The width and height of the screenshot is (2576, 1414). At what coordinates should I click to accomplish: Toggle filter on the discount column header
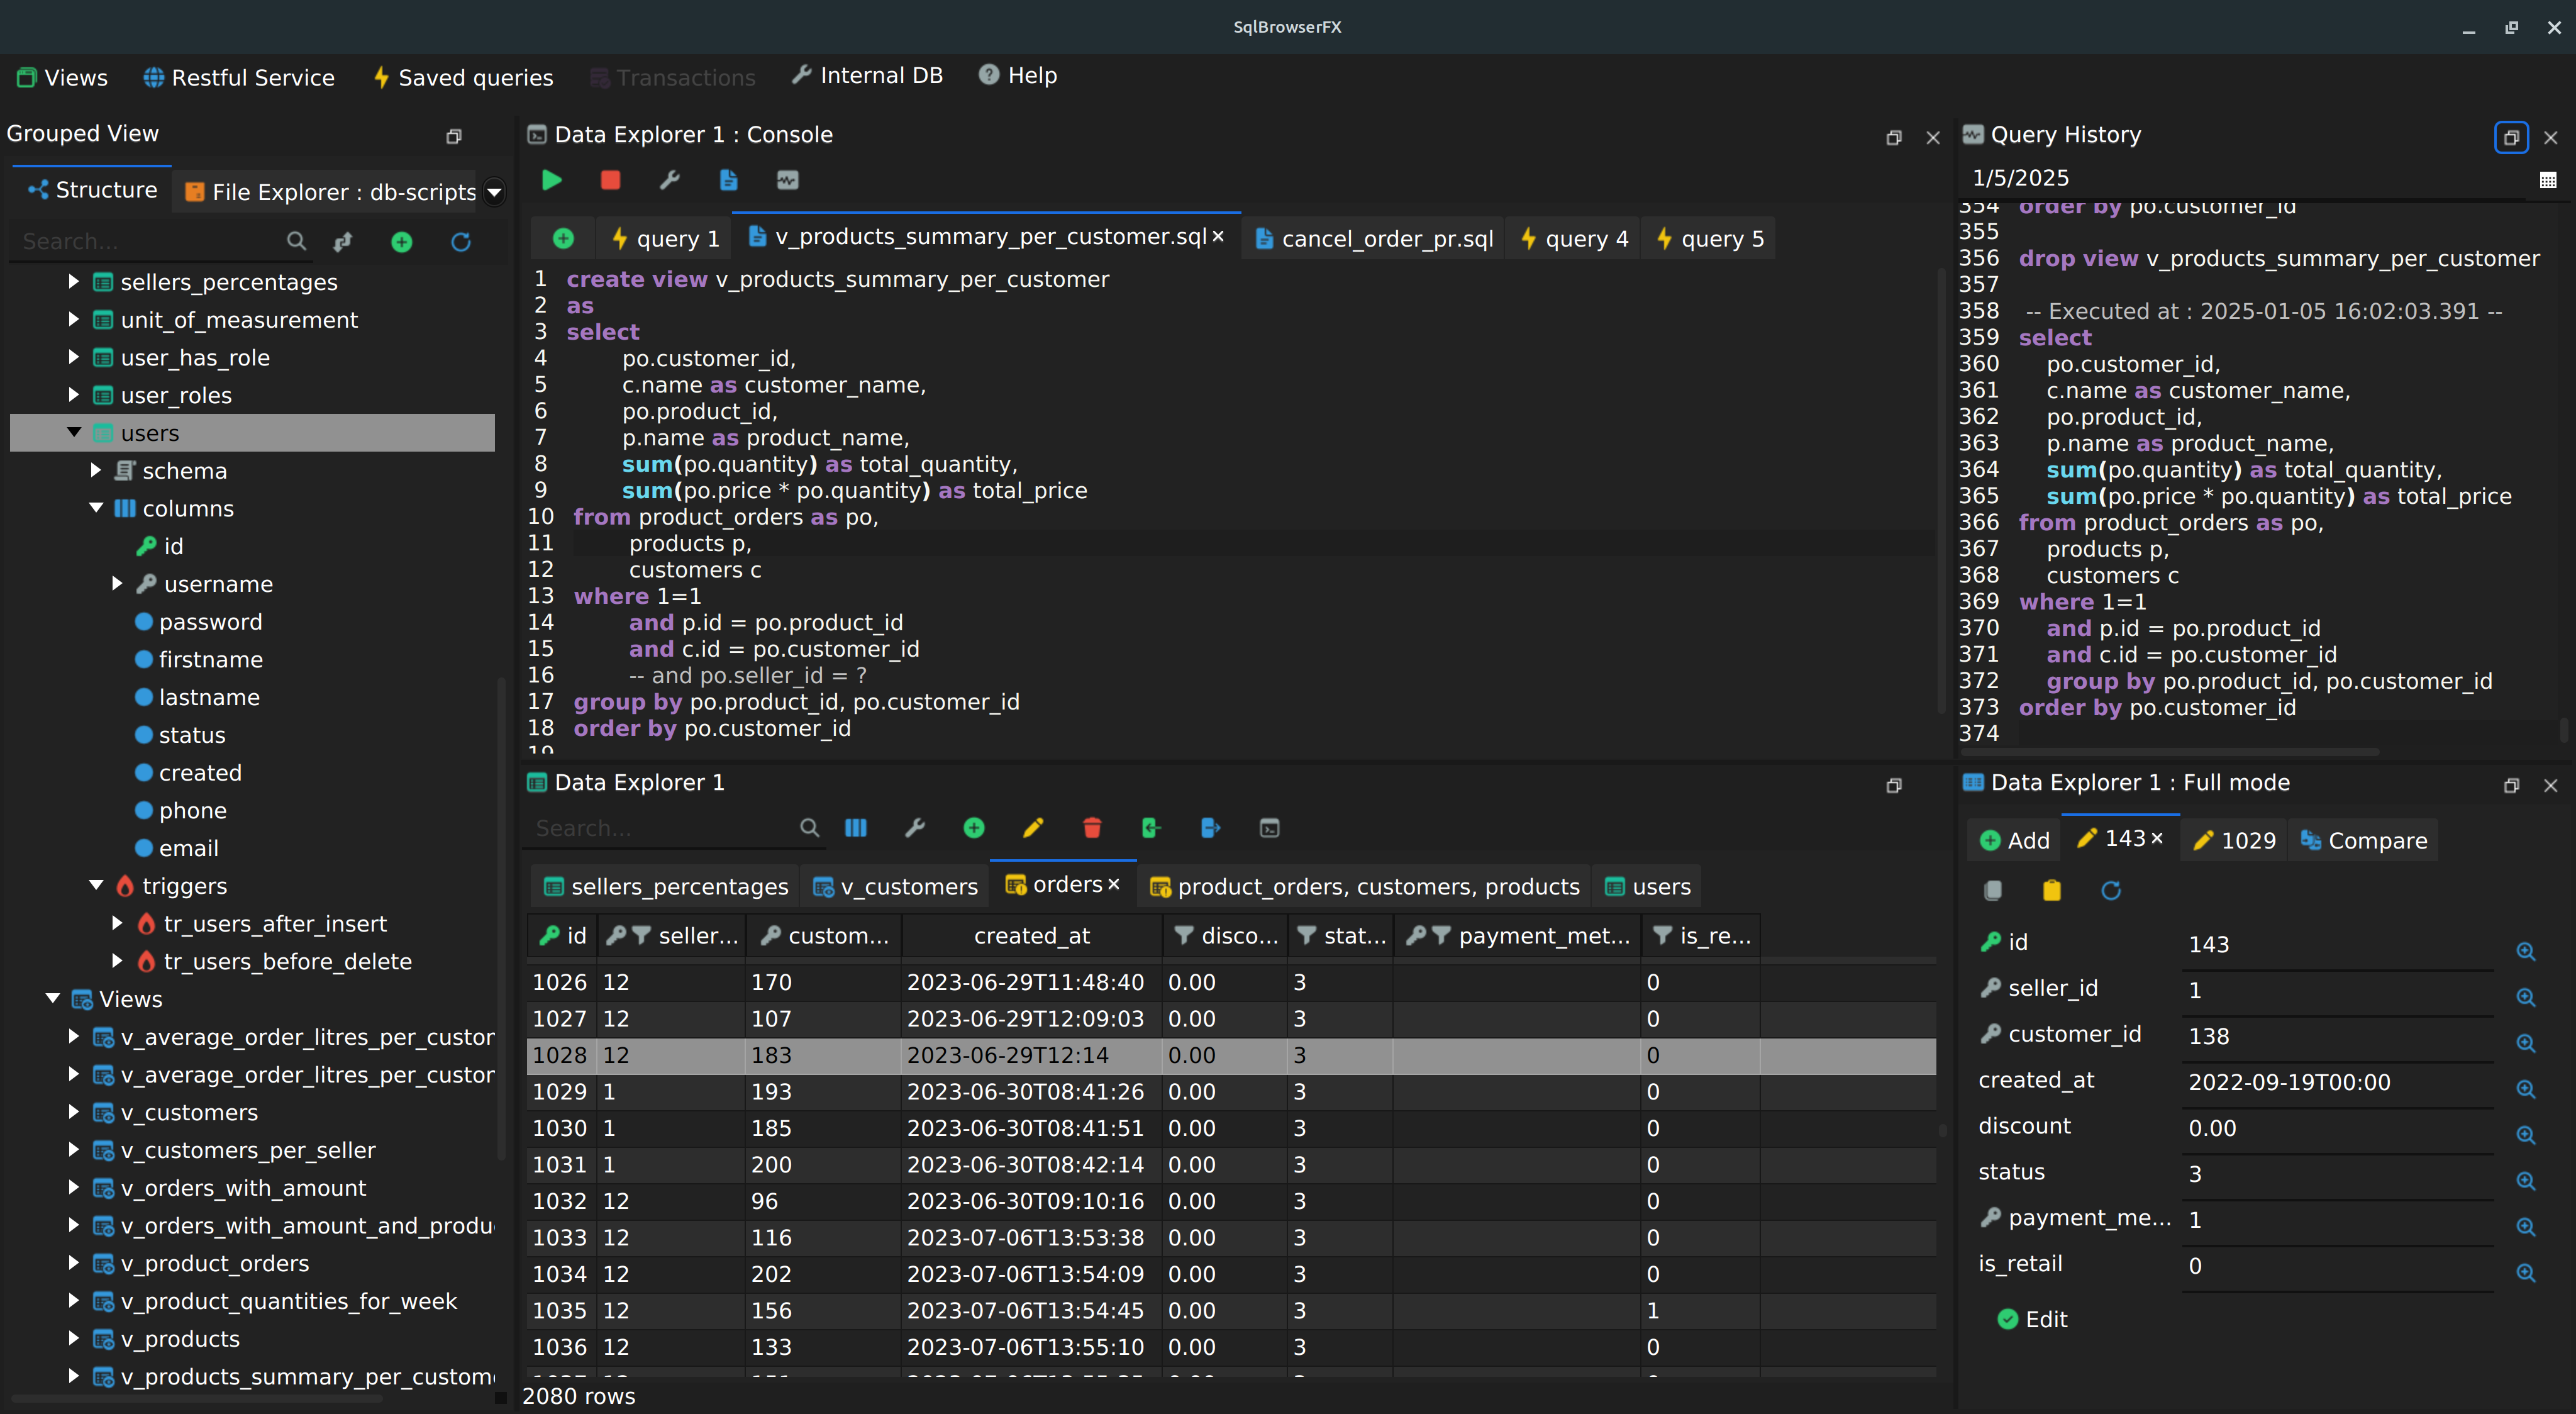pos(1184,936)
